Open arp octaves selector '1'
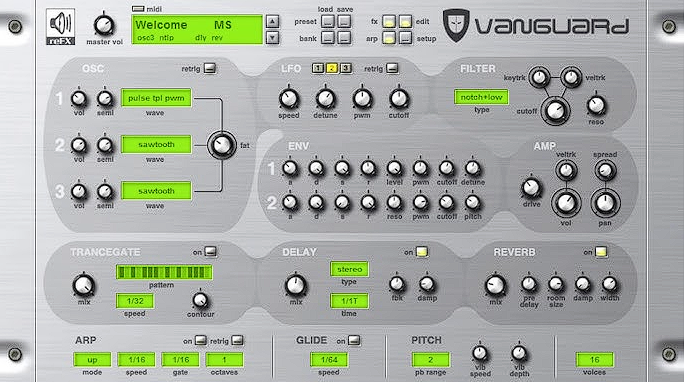The width and height of the screenshot is (684, 382). 224,360
